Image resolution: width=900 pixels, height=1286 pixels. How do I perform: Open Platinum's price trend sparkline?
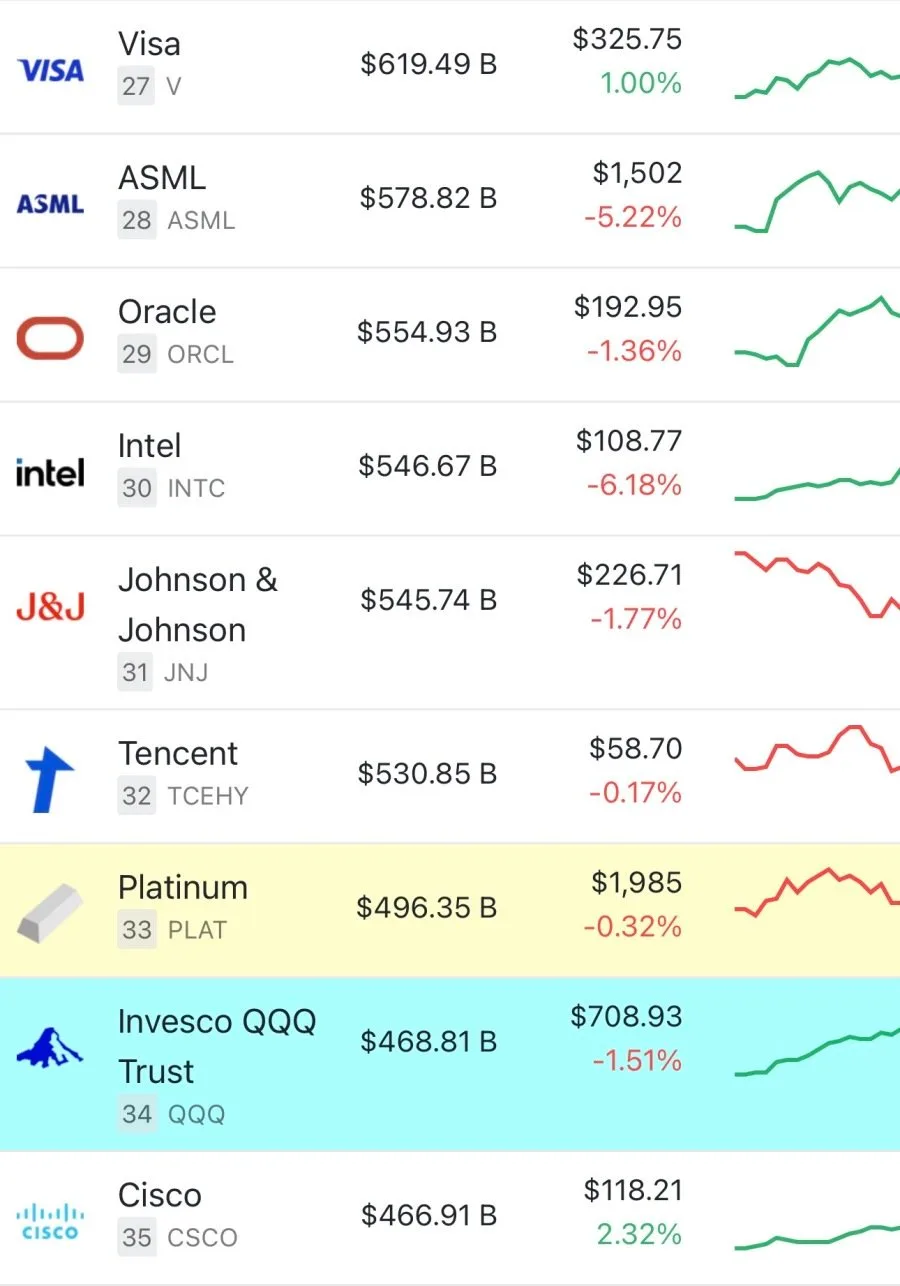click(817, 890)
